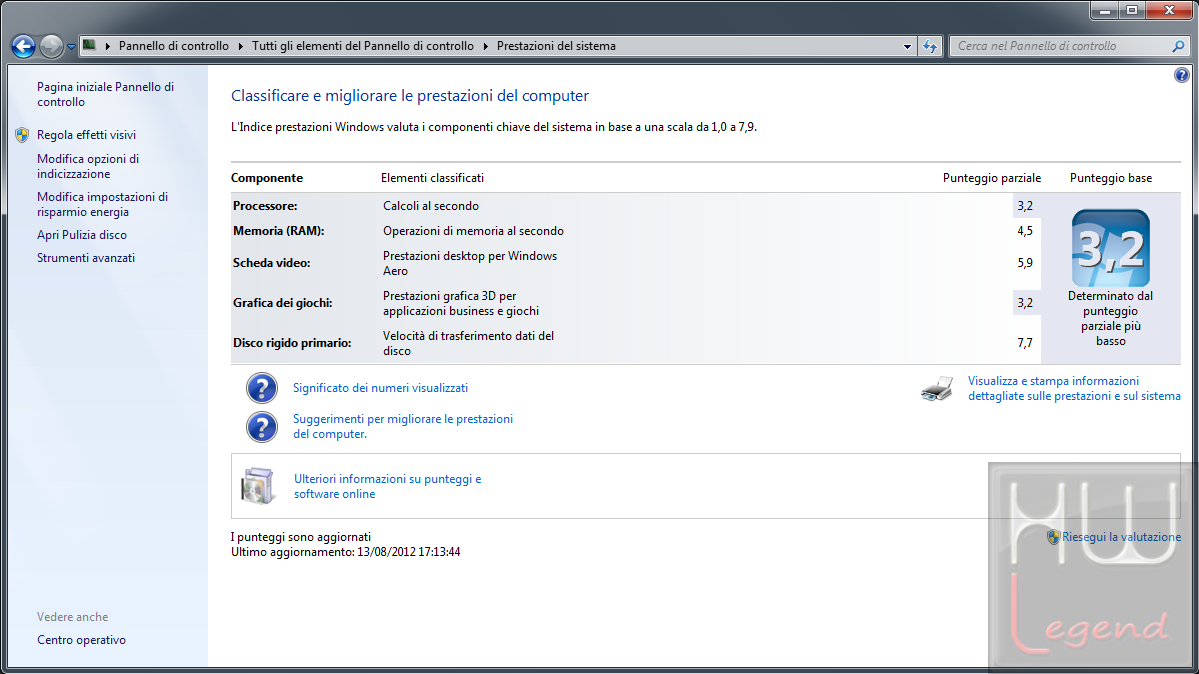1199x674 pixels.
Task: Click Ultimo aggiornamento date text
Action: pyautogui.click(x=346, y=552)
